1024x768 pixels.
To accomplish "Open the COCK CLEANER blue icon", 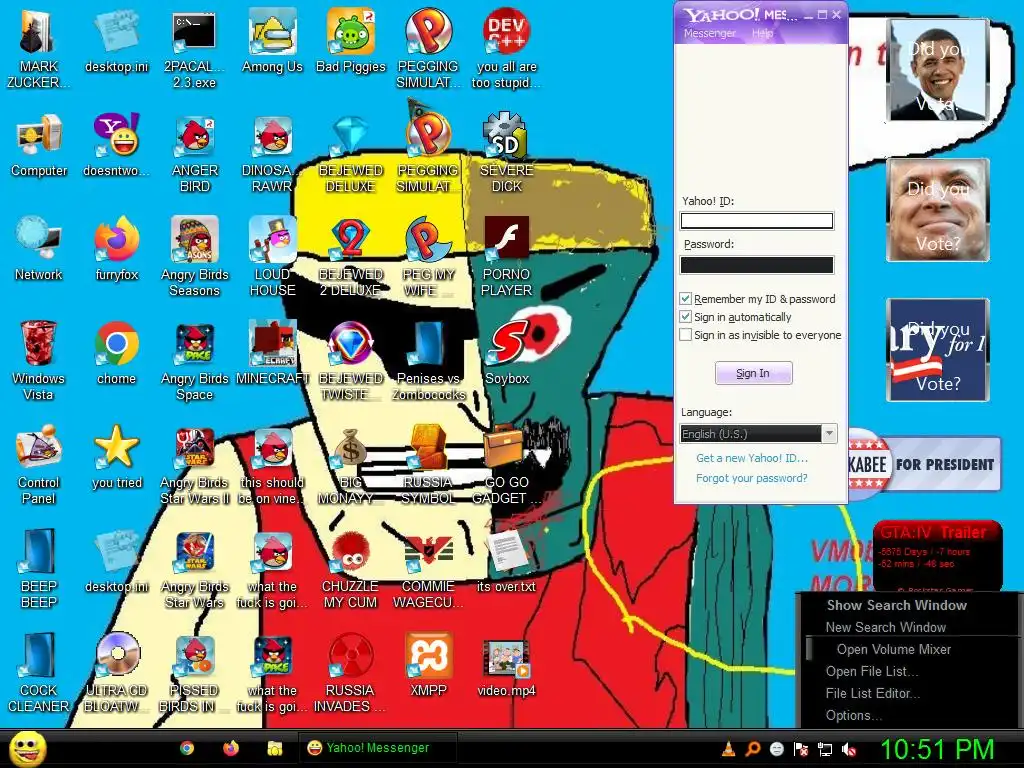I will tap(39, 673).
